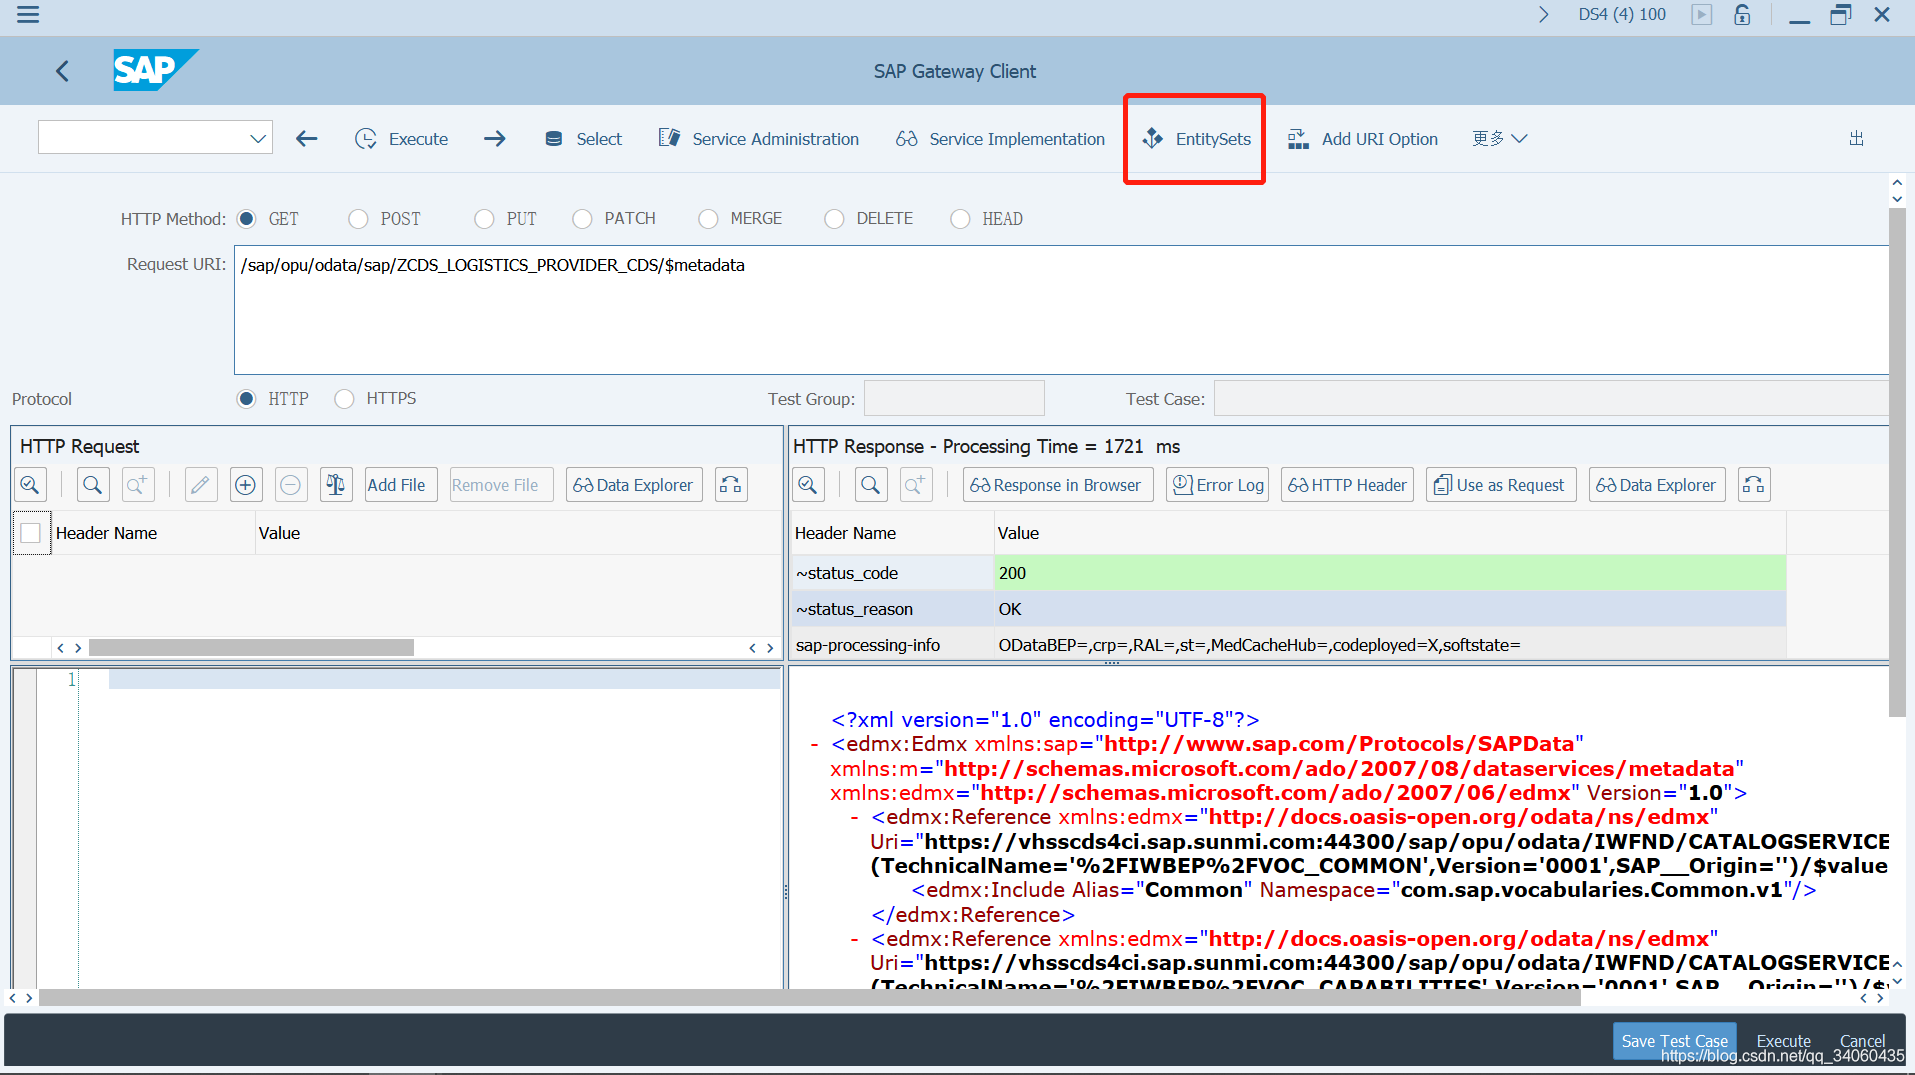Collapse the second edmx:Reference XML node
Viewport: 1915px width, 1075px height.
[855, 940]
